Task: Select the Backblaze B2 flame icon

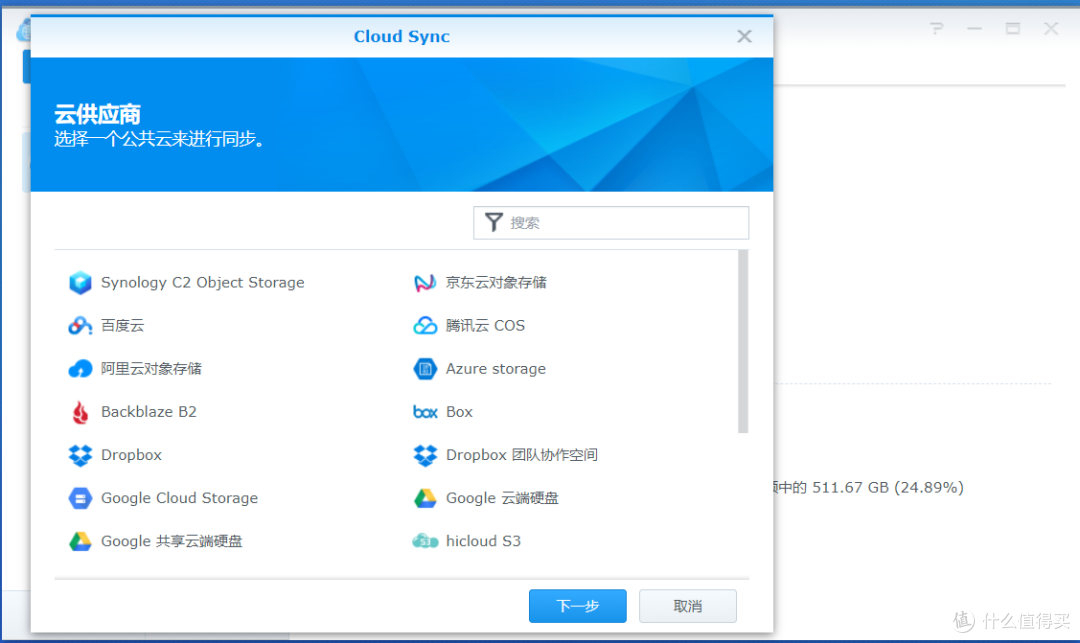Action: [80, 412]
